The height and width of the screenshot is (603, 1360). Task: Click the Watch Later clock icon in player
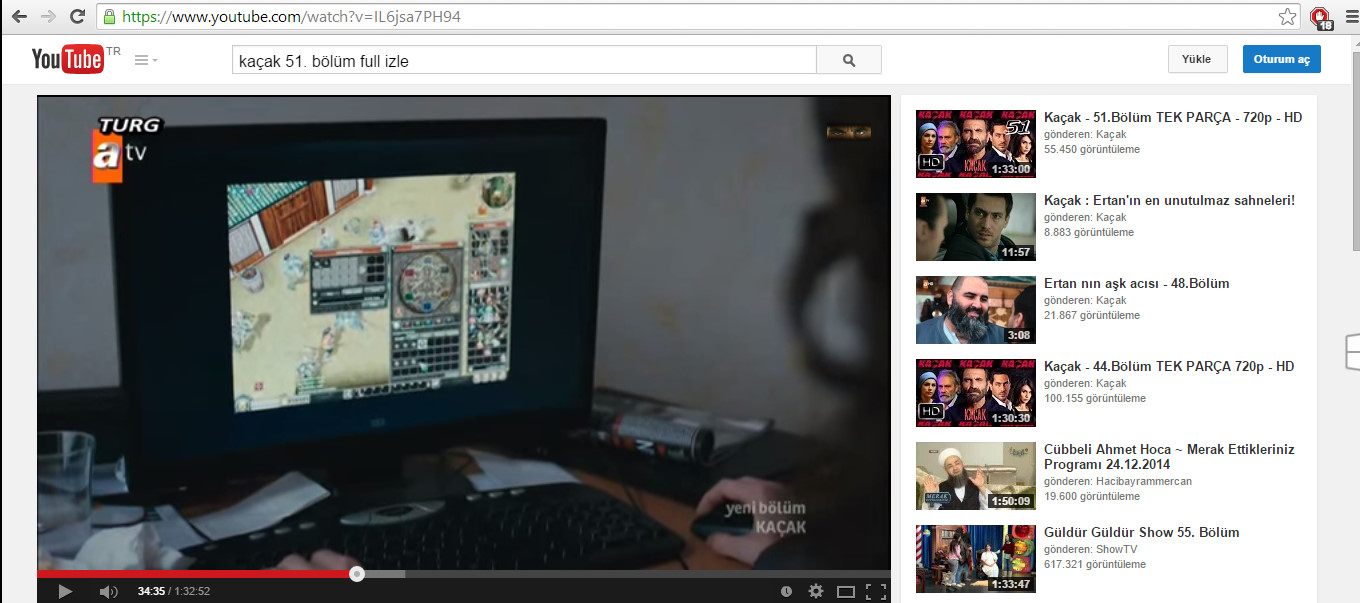tap(786, 591)
